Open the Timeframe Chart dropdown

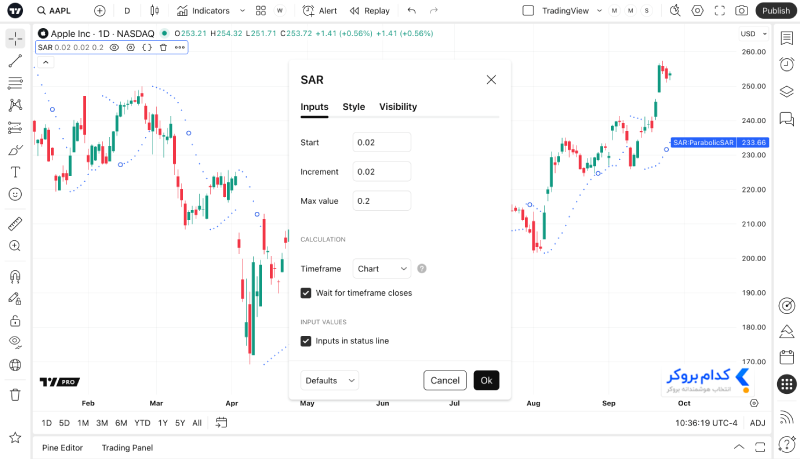(x=382, y=269)
